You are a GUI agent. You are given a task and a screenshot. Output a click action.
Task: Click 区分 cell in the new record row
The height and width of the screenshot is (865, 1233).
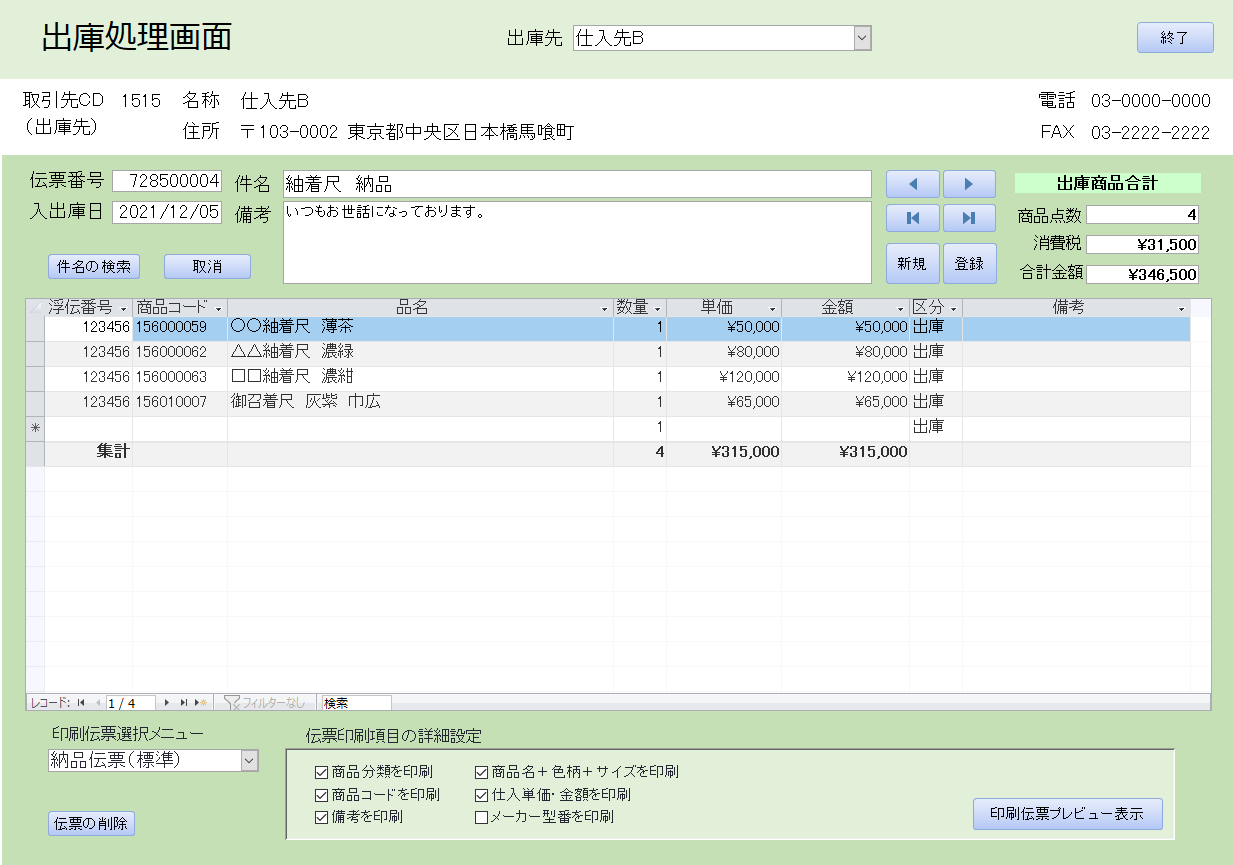pyautogui.click(x=936, y=427)
